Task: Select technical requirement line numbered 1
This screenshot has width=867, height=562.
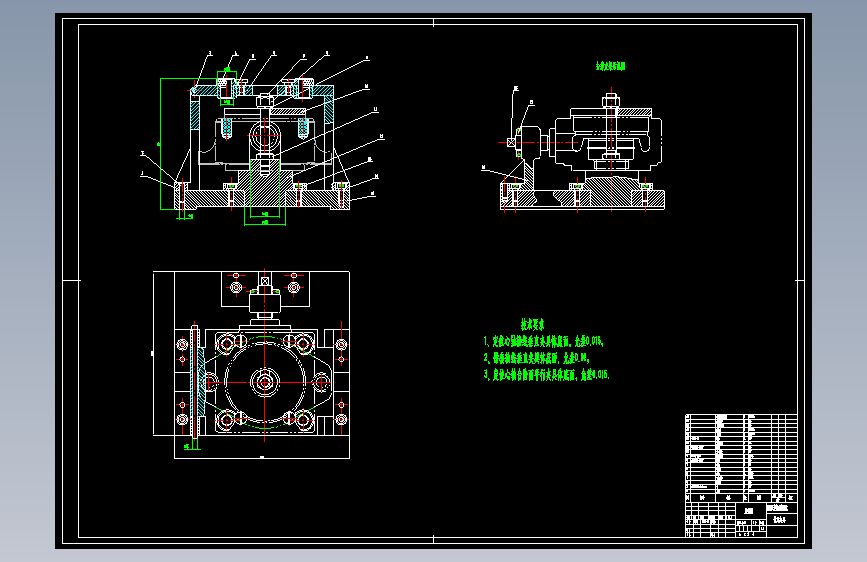Action: point(543,341)
